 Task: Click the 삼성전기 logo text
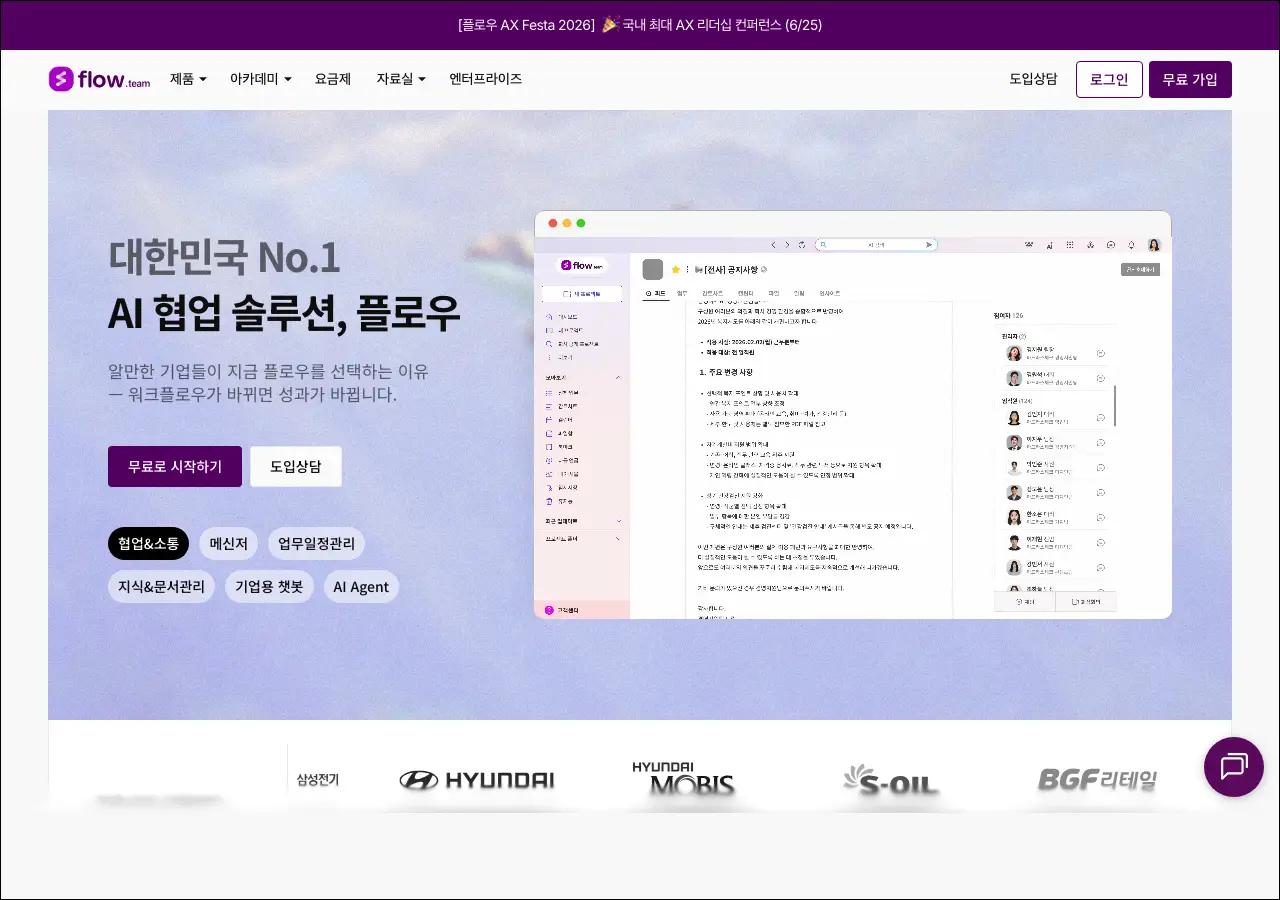coord(318,779)
